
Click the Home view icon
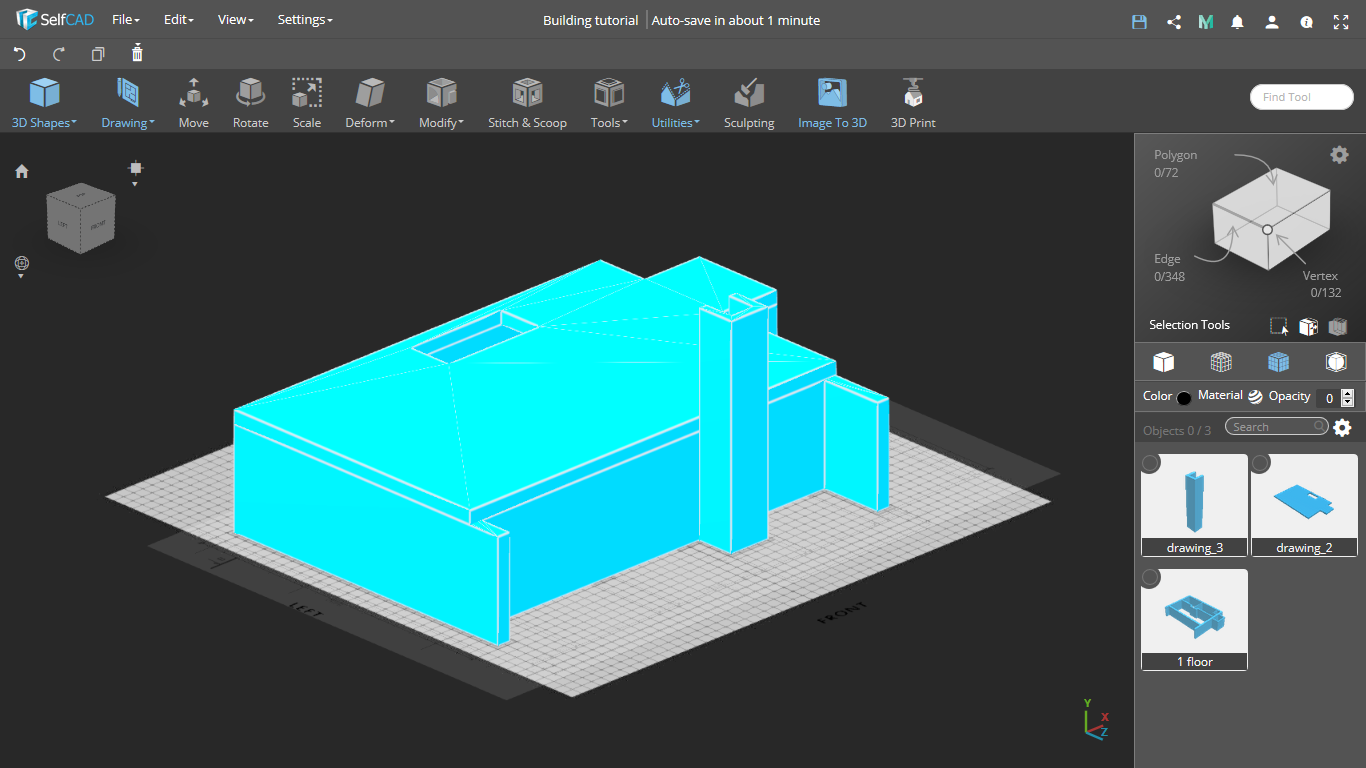[22, 172]
